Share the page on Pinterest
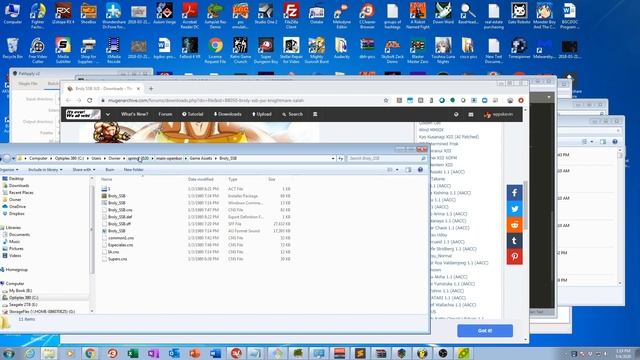 tap(514, 257)
